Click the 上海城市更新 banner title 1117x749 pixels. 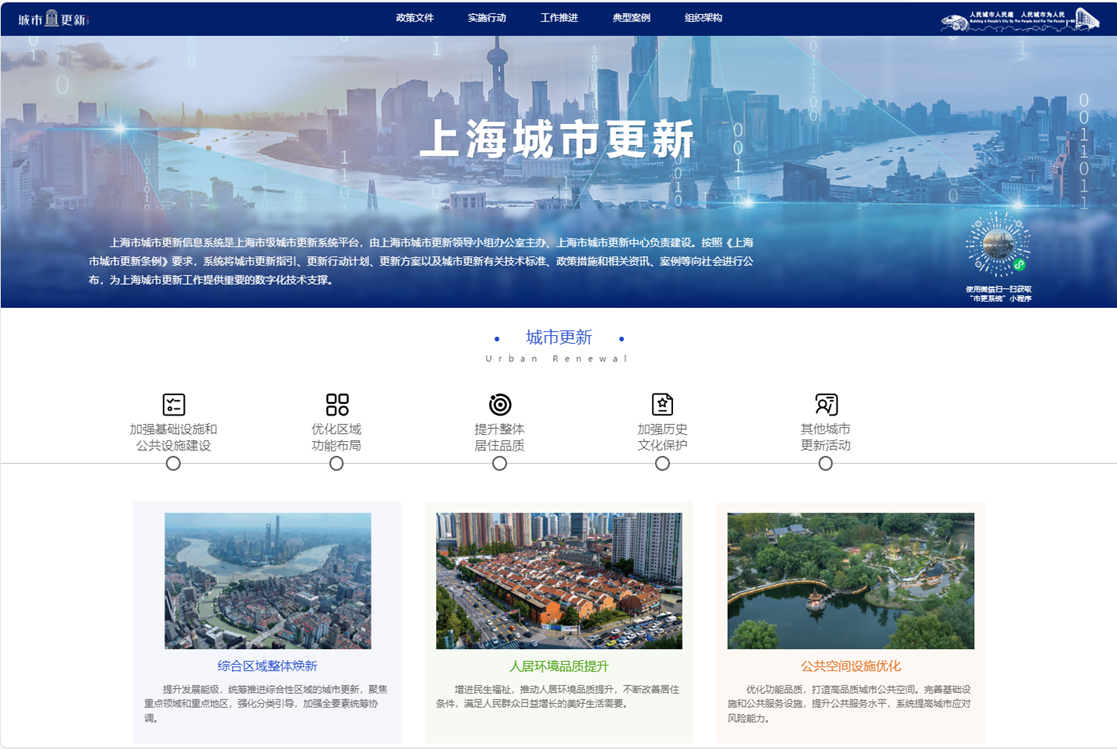(x=557, y=138)
